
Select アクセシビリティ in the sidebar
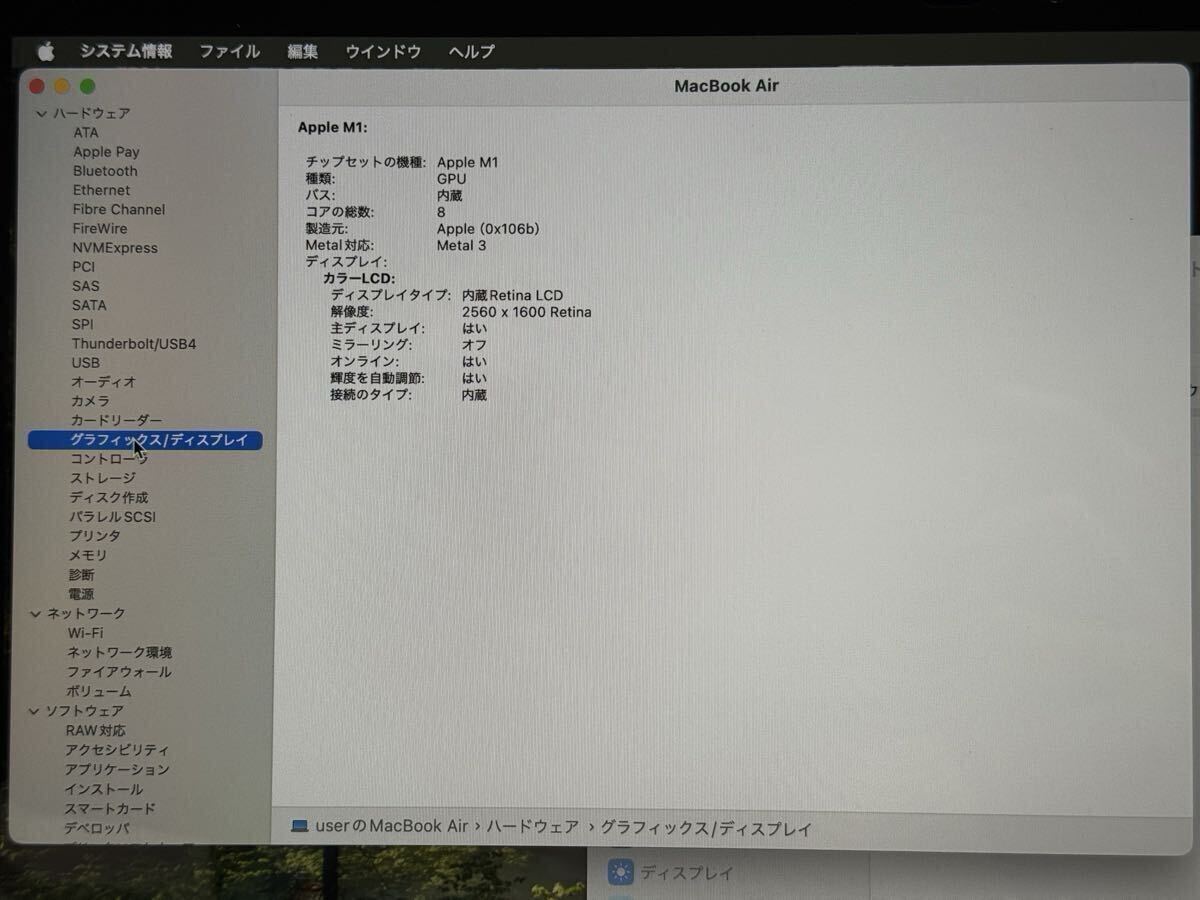(x=117, y=750)
